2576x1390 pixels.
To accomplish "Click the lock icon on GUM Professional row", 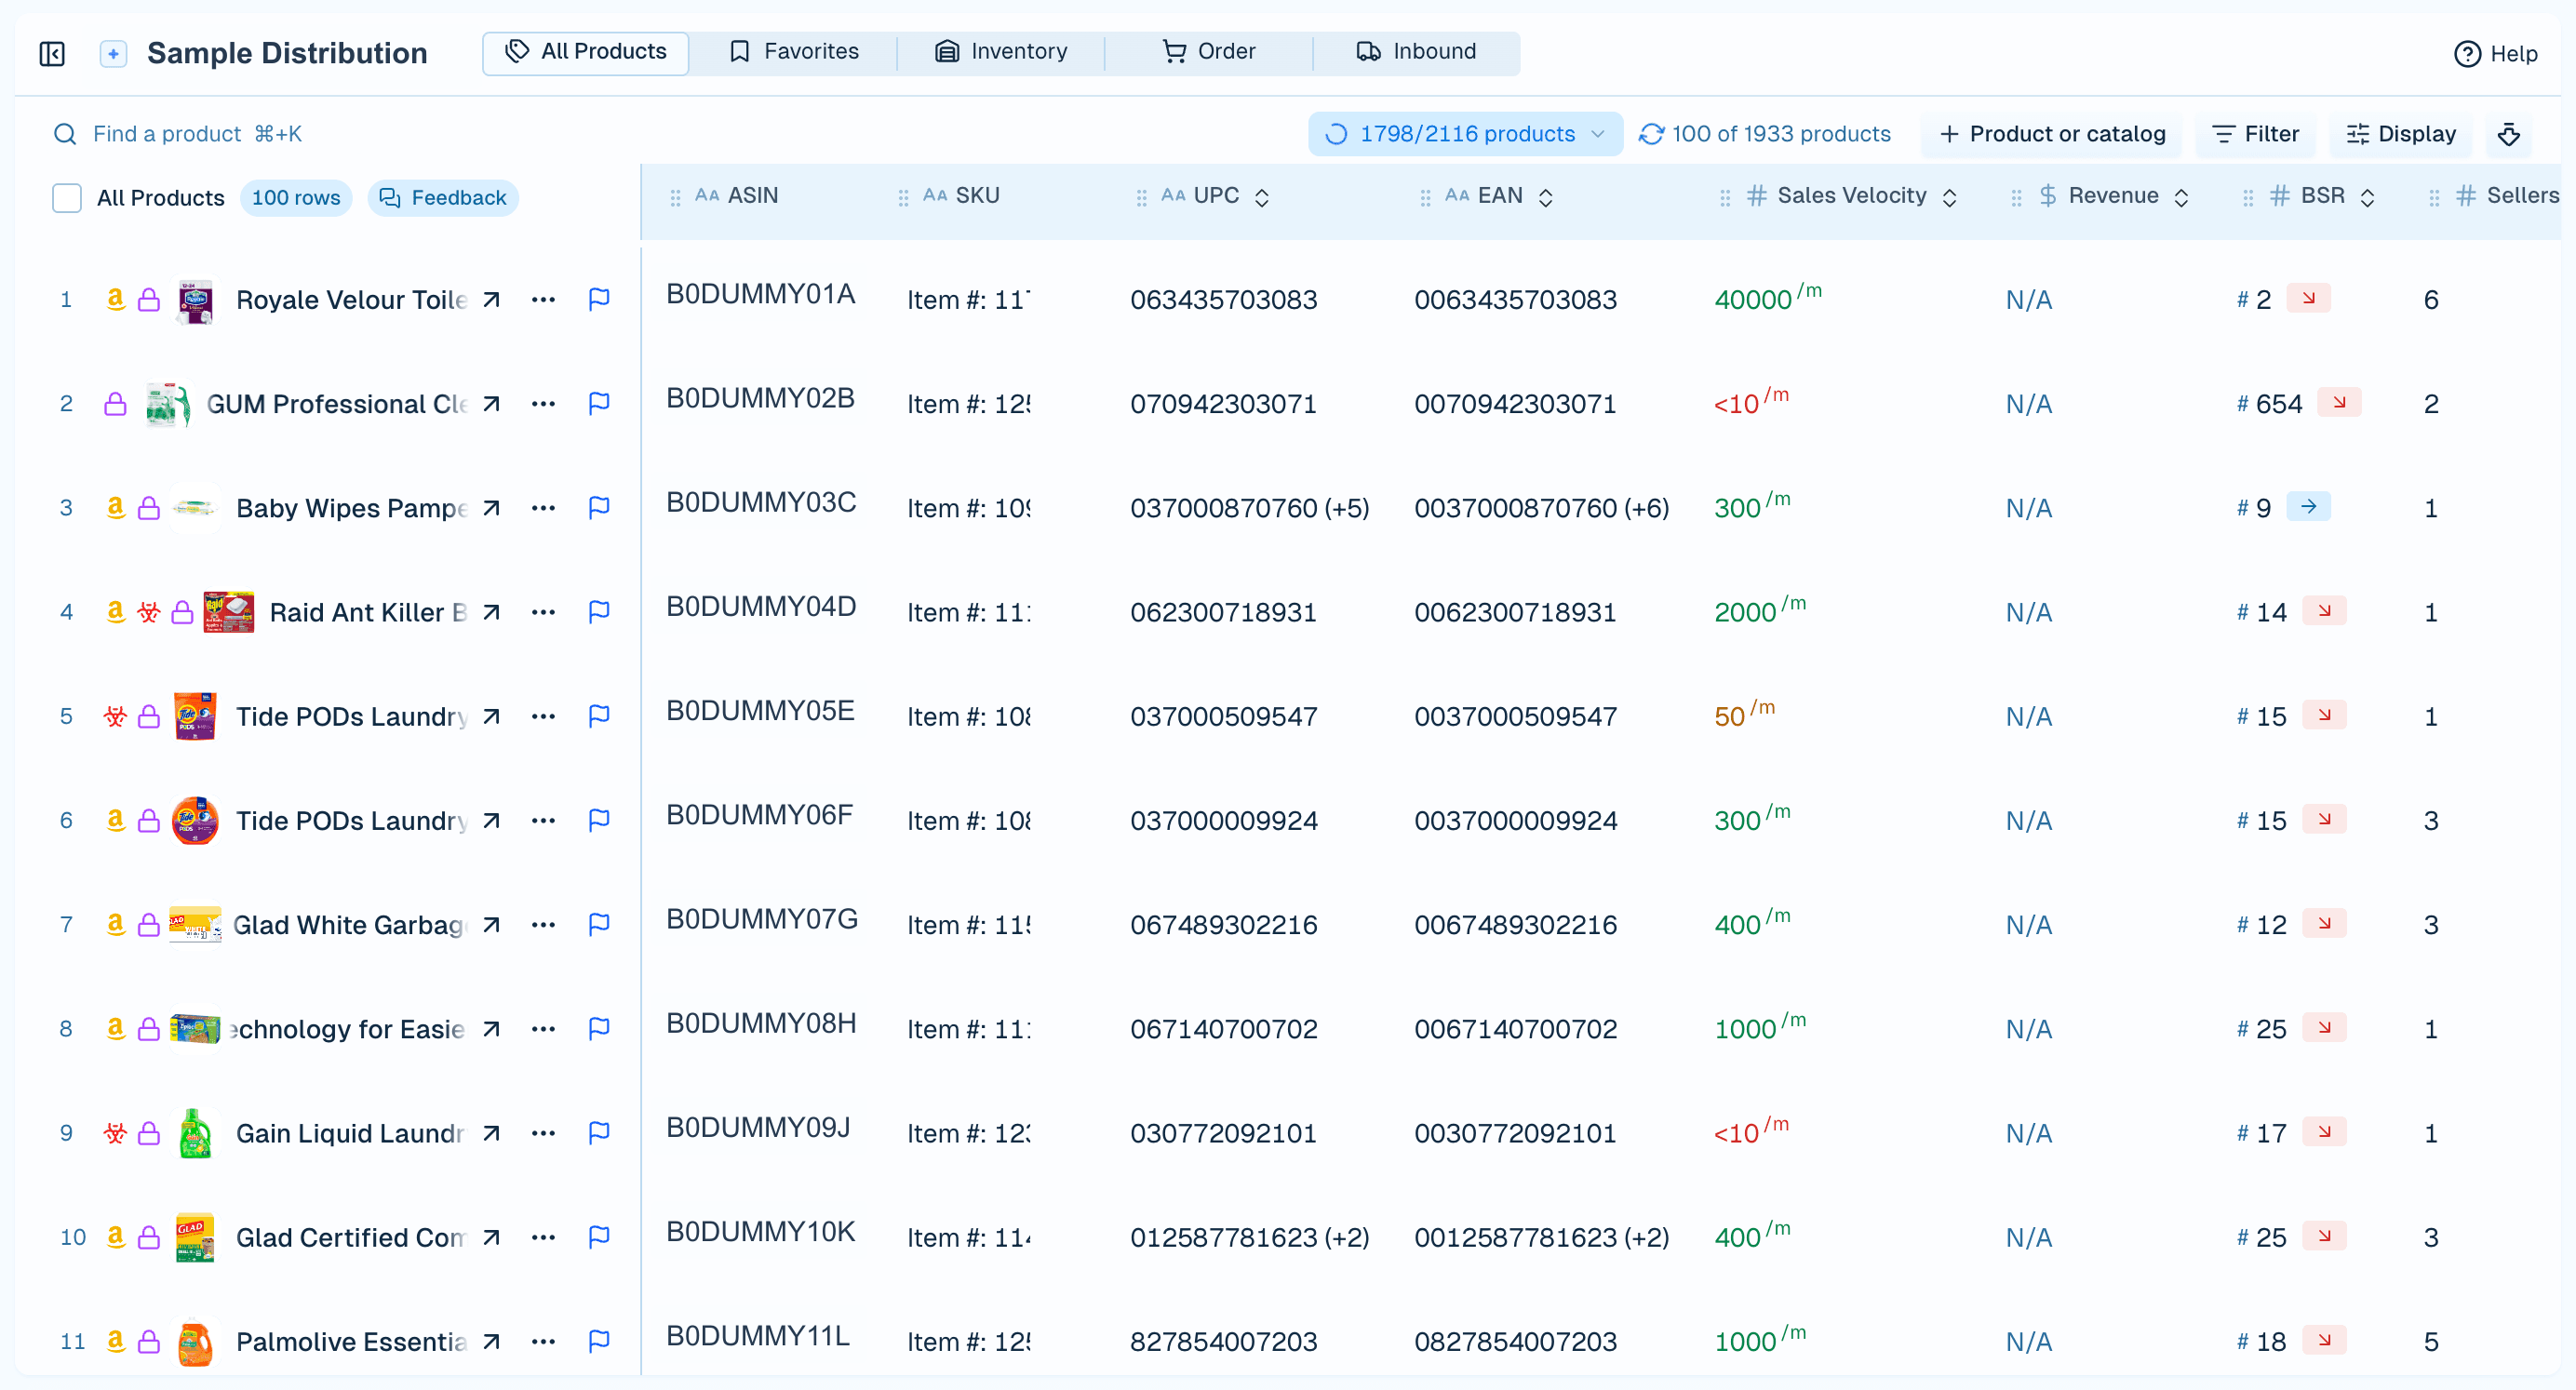I will (x=116, y=404).
